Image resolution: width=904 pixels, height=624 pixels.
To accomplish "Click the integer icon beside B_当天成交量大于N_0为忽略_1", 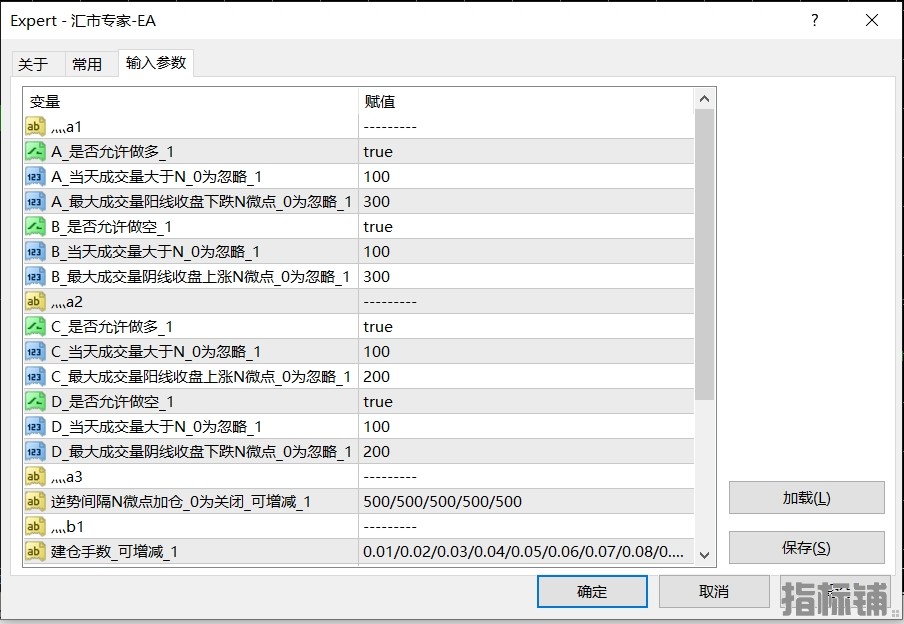I will tap(35, 251).
